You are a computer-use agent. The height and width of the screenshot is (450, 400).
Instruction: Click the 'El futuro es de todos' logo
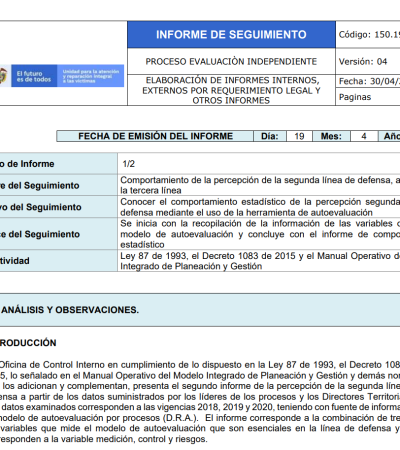(34, 76)
